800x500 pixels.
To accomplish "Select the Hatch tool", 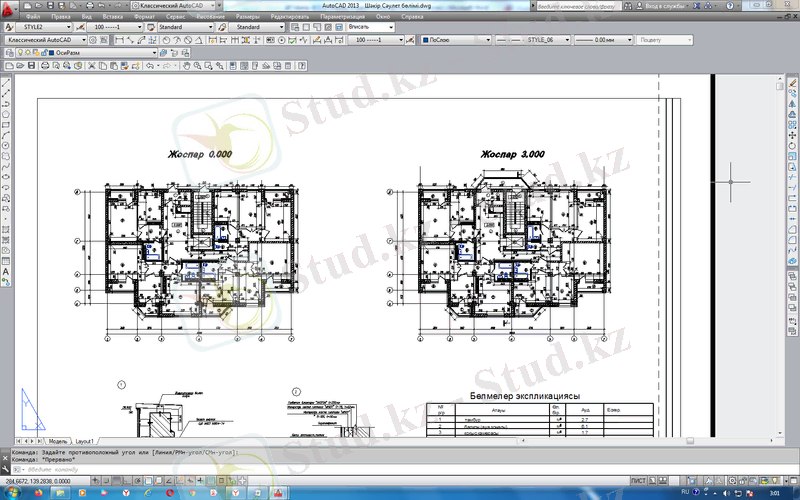I will 6,229.
